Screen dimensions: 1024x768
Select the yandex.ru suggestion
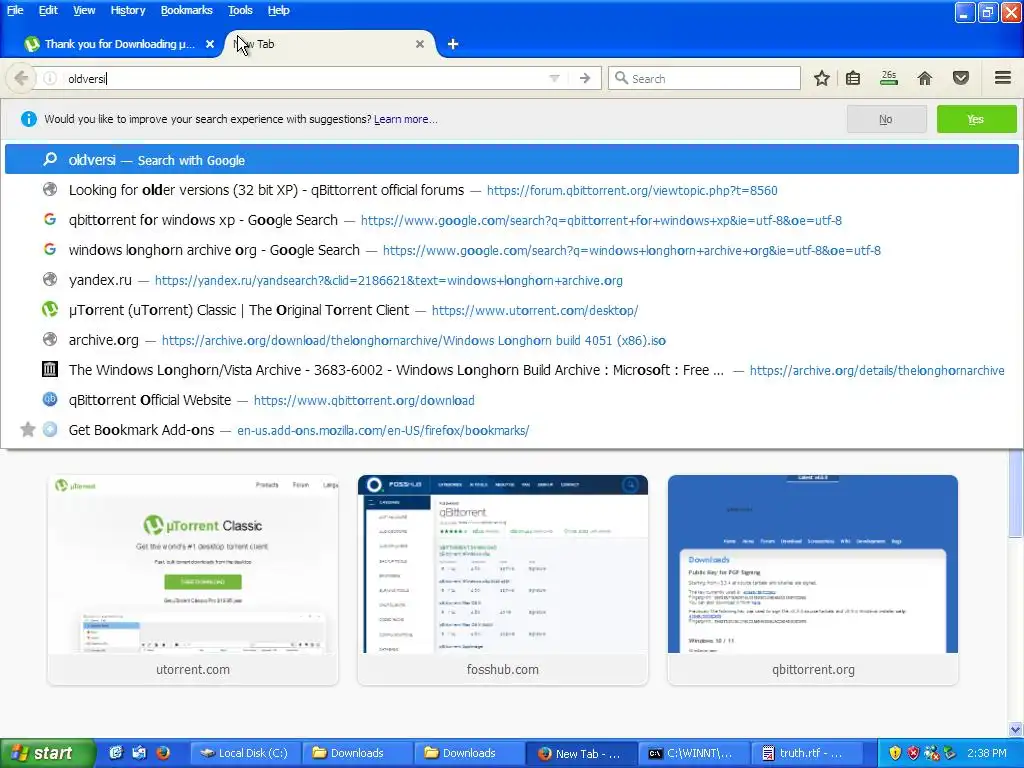511,280
